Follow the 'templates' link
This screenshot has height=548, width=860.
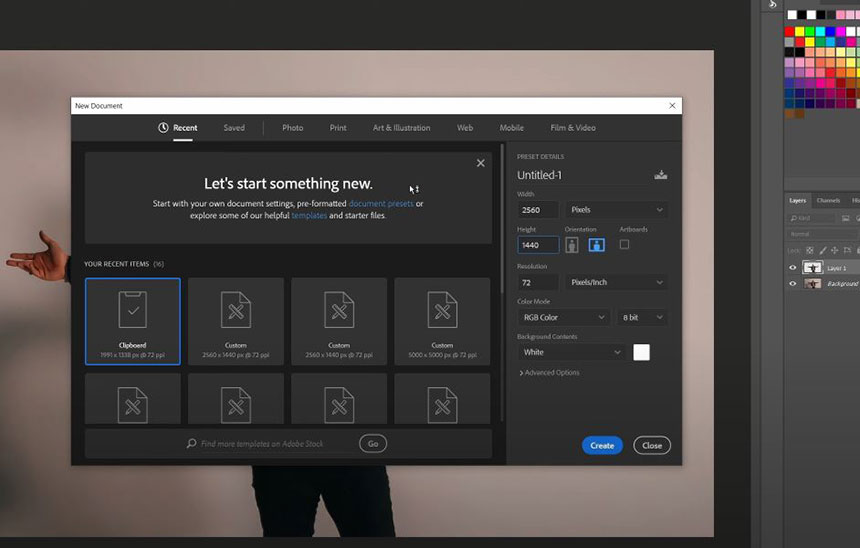click(x=309, y=216)
